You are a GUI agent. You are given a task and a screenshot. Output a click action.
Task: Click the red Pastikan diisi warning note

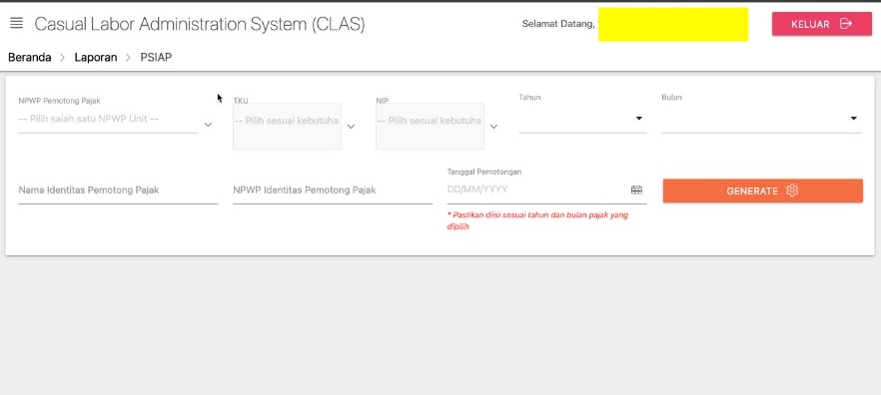pyautogui.click(x=537, y=221)
